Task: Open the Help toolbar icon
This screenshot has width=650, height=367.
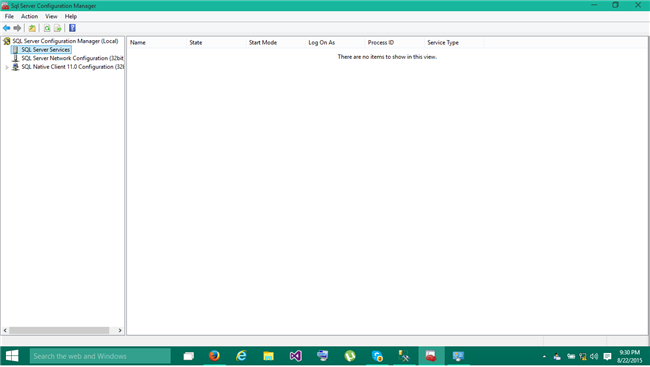Action: pos(72,28)
